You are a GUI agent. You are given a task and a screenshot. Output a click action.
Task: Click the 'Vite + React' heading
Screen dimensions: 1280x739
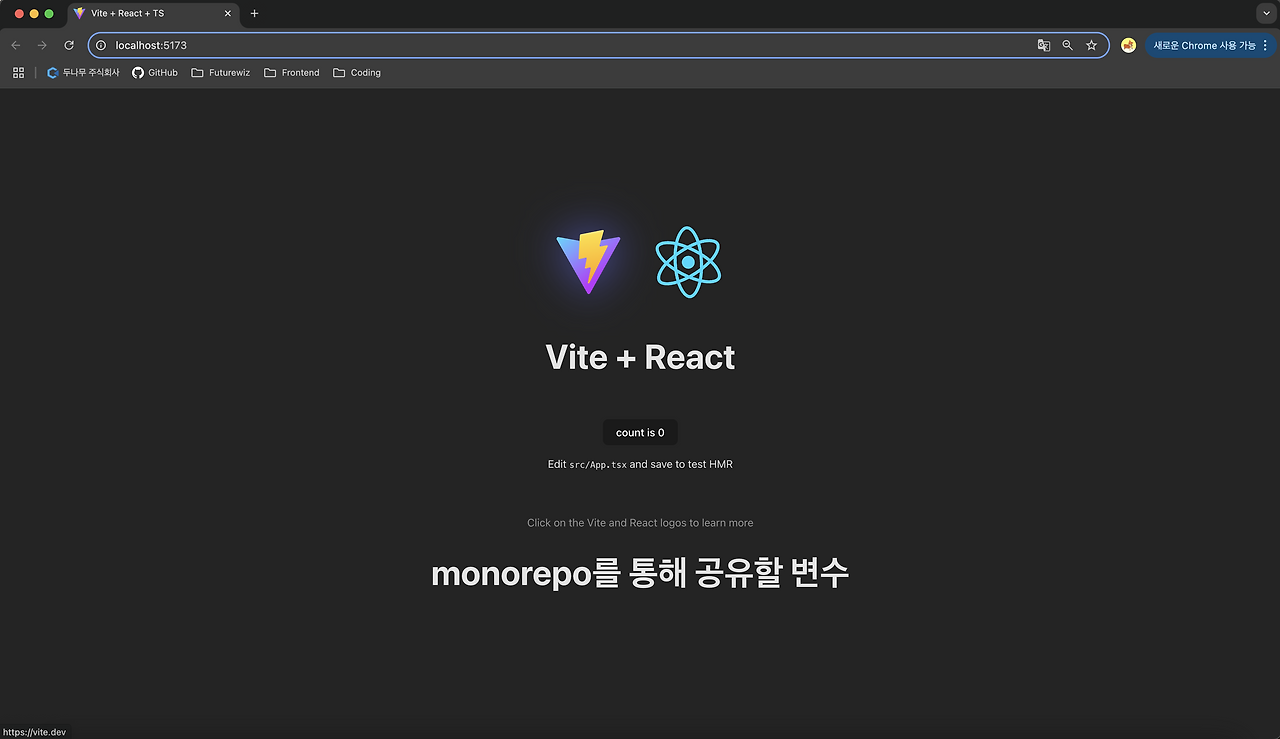click(x=640, y=357)
